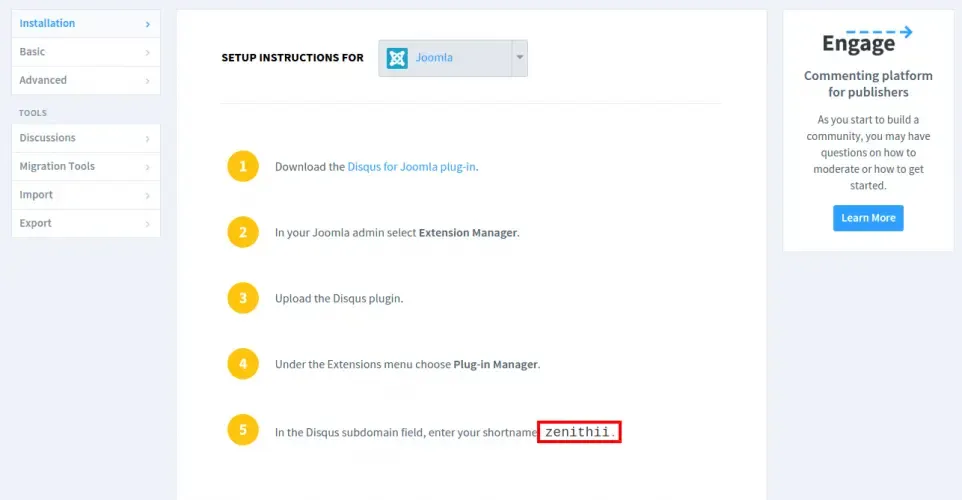The image size is (962, 500).
Task: Click the platform dropdown arrow button
Action: click(x=520, y=58)
